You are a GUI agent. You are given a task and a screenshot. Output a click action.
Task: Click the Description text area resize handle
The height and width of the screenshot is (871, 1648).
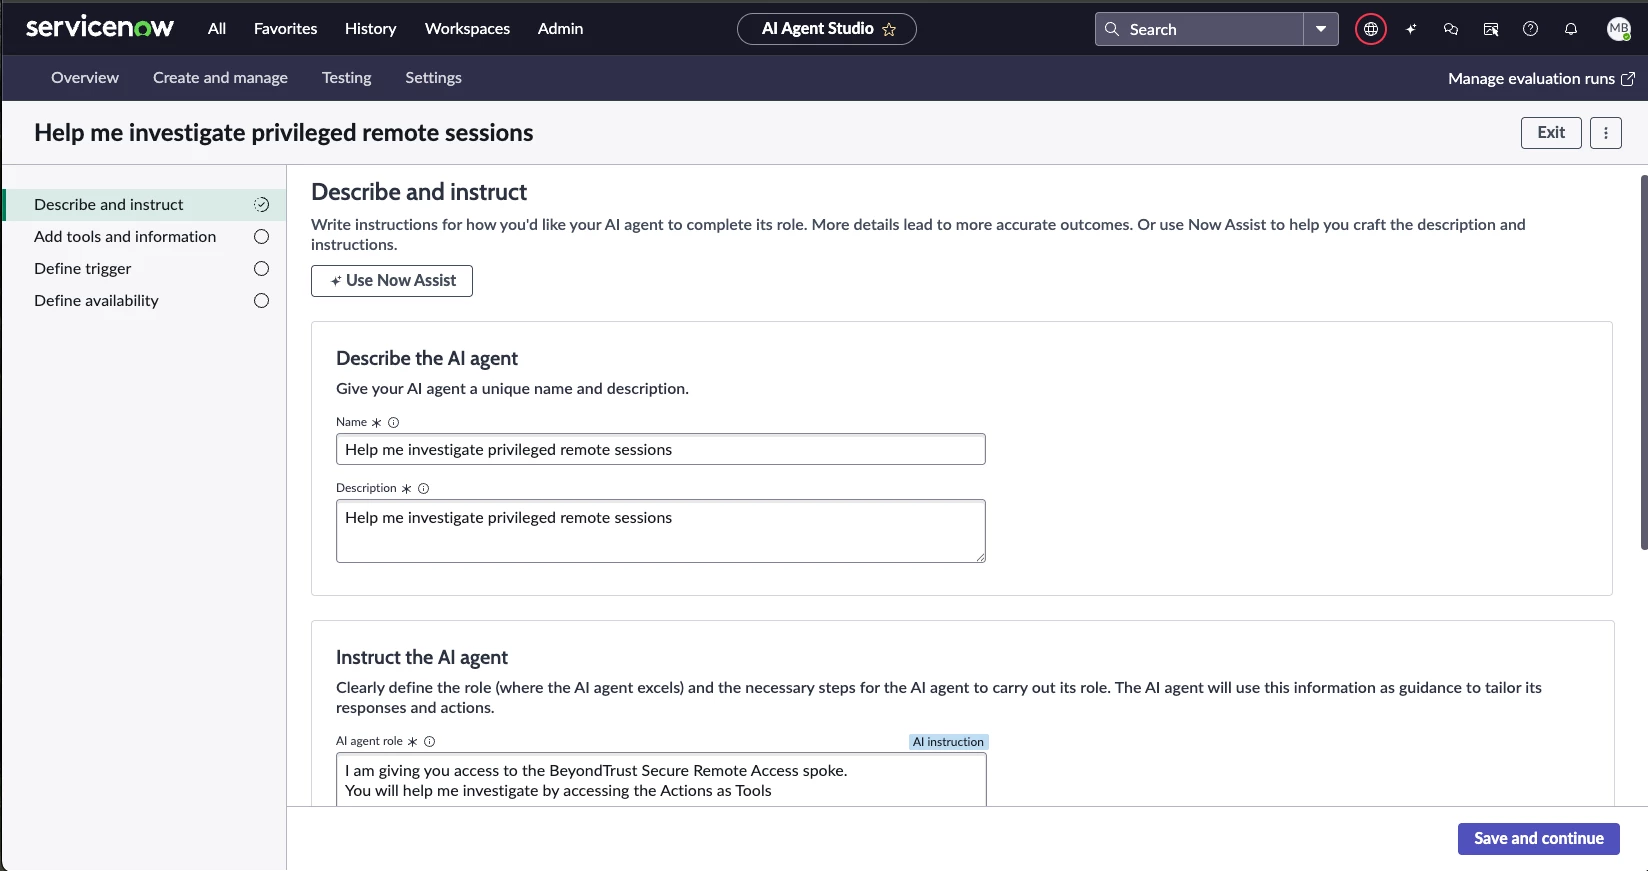(980, 557)
